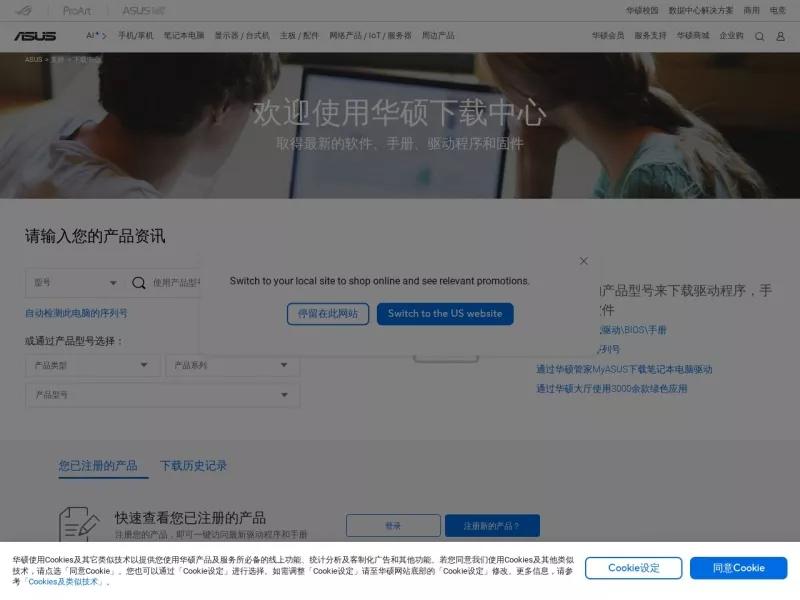
Task: Open 数据中心解决方案 top link
Action: [x=701, y=10]
